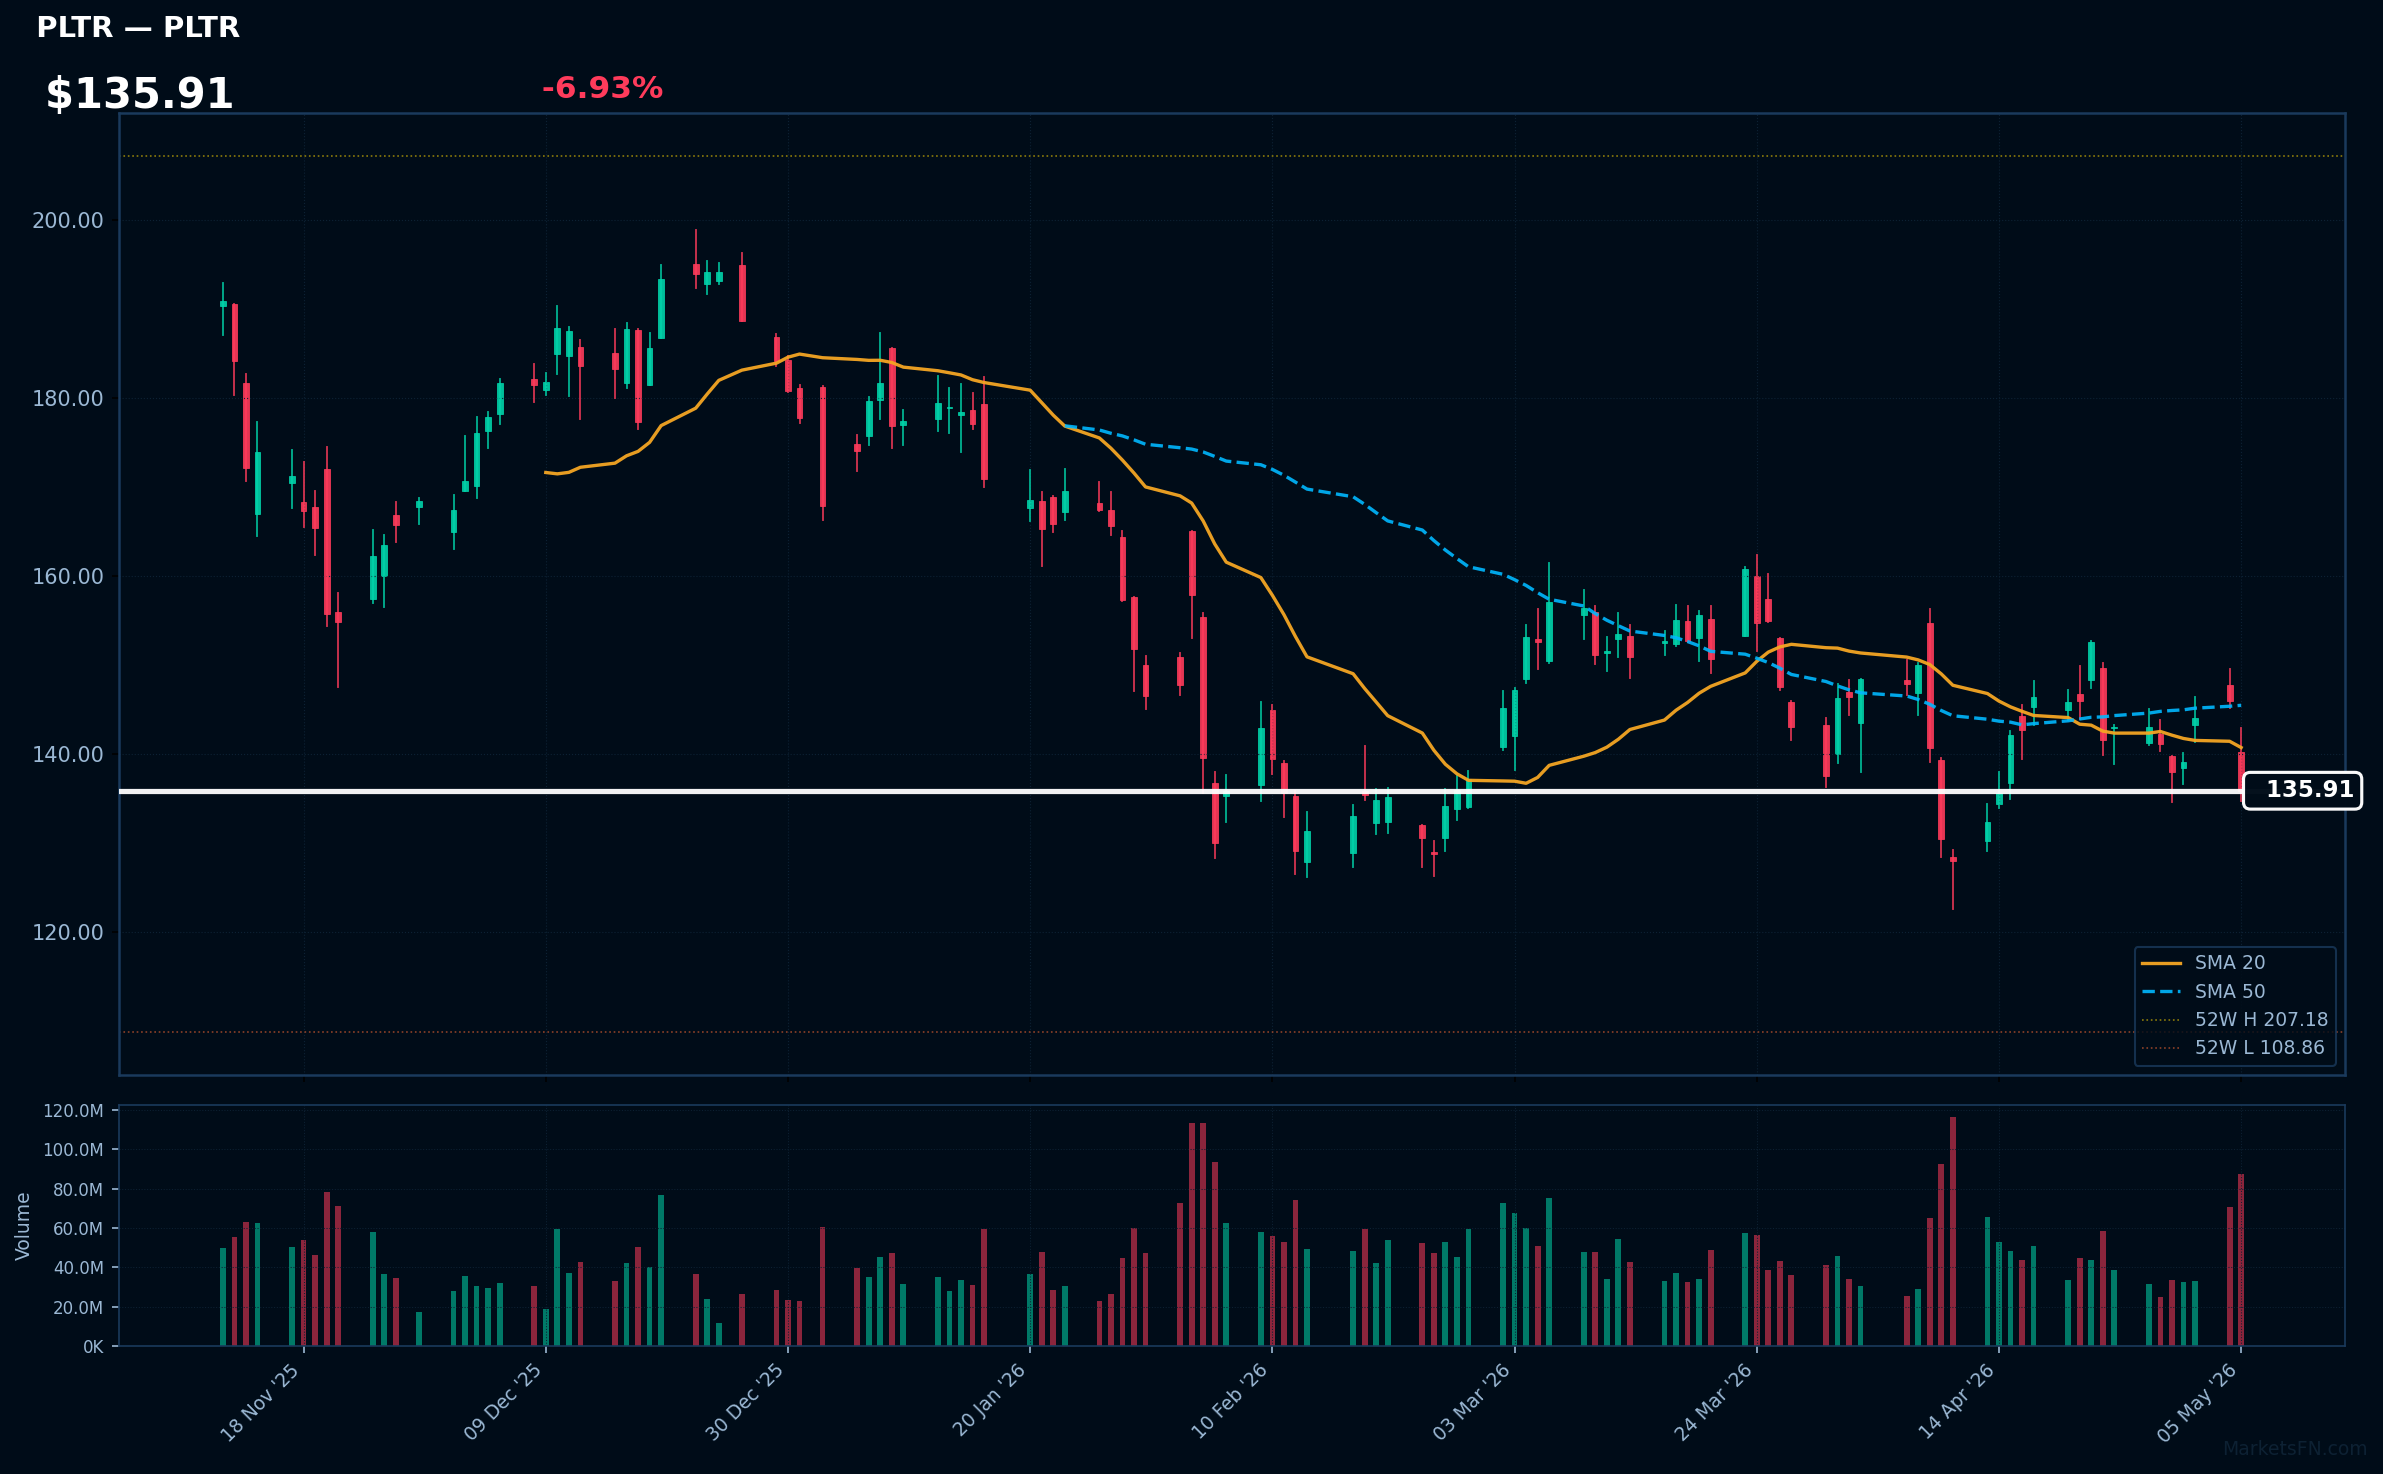
Task: Click the PLTR — PLTR chart title
Action: coord(138,28)
